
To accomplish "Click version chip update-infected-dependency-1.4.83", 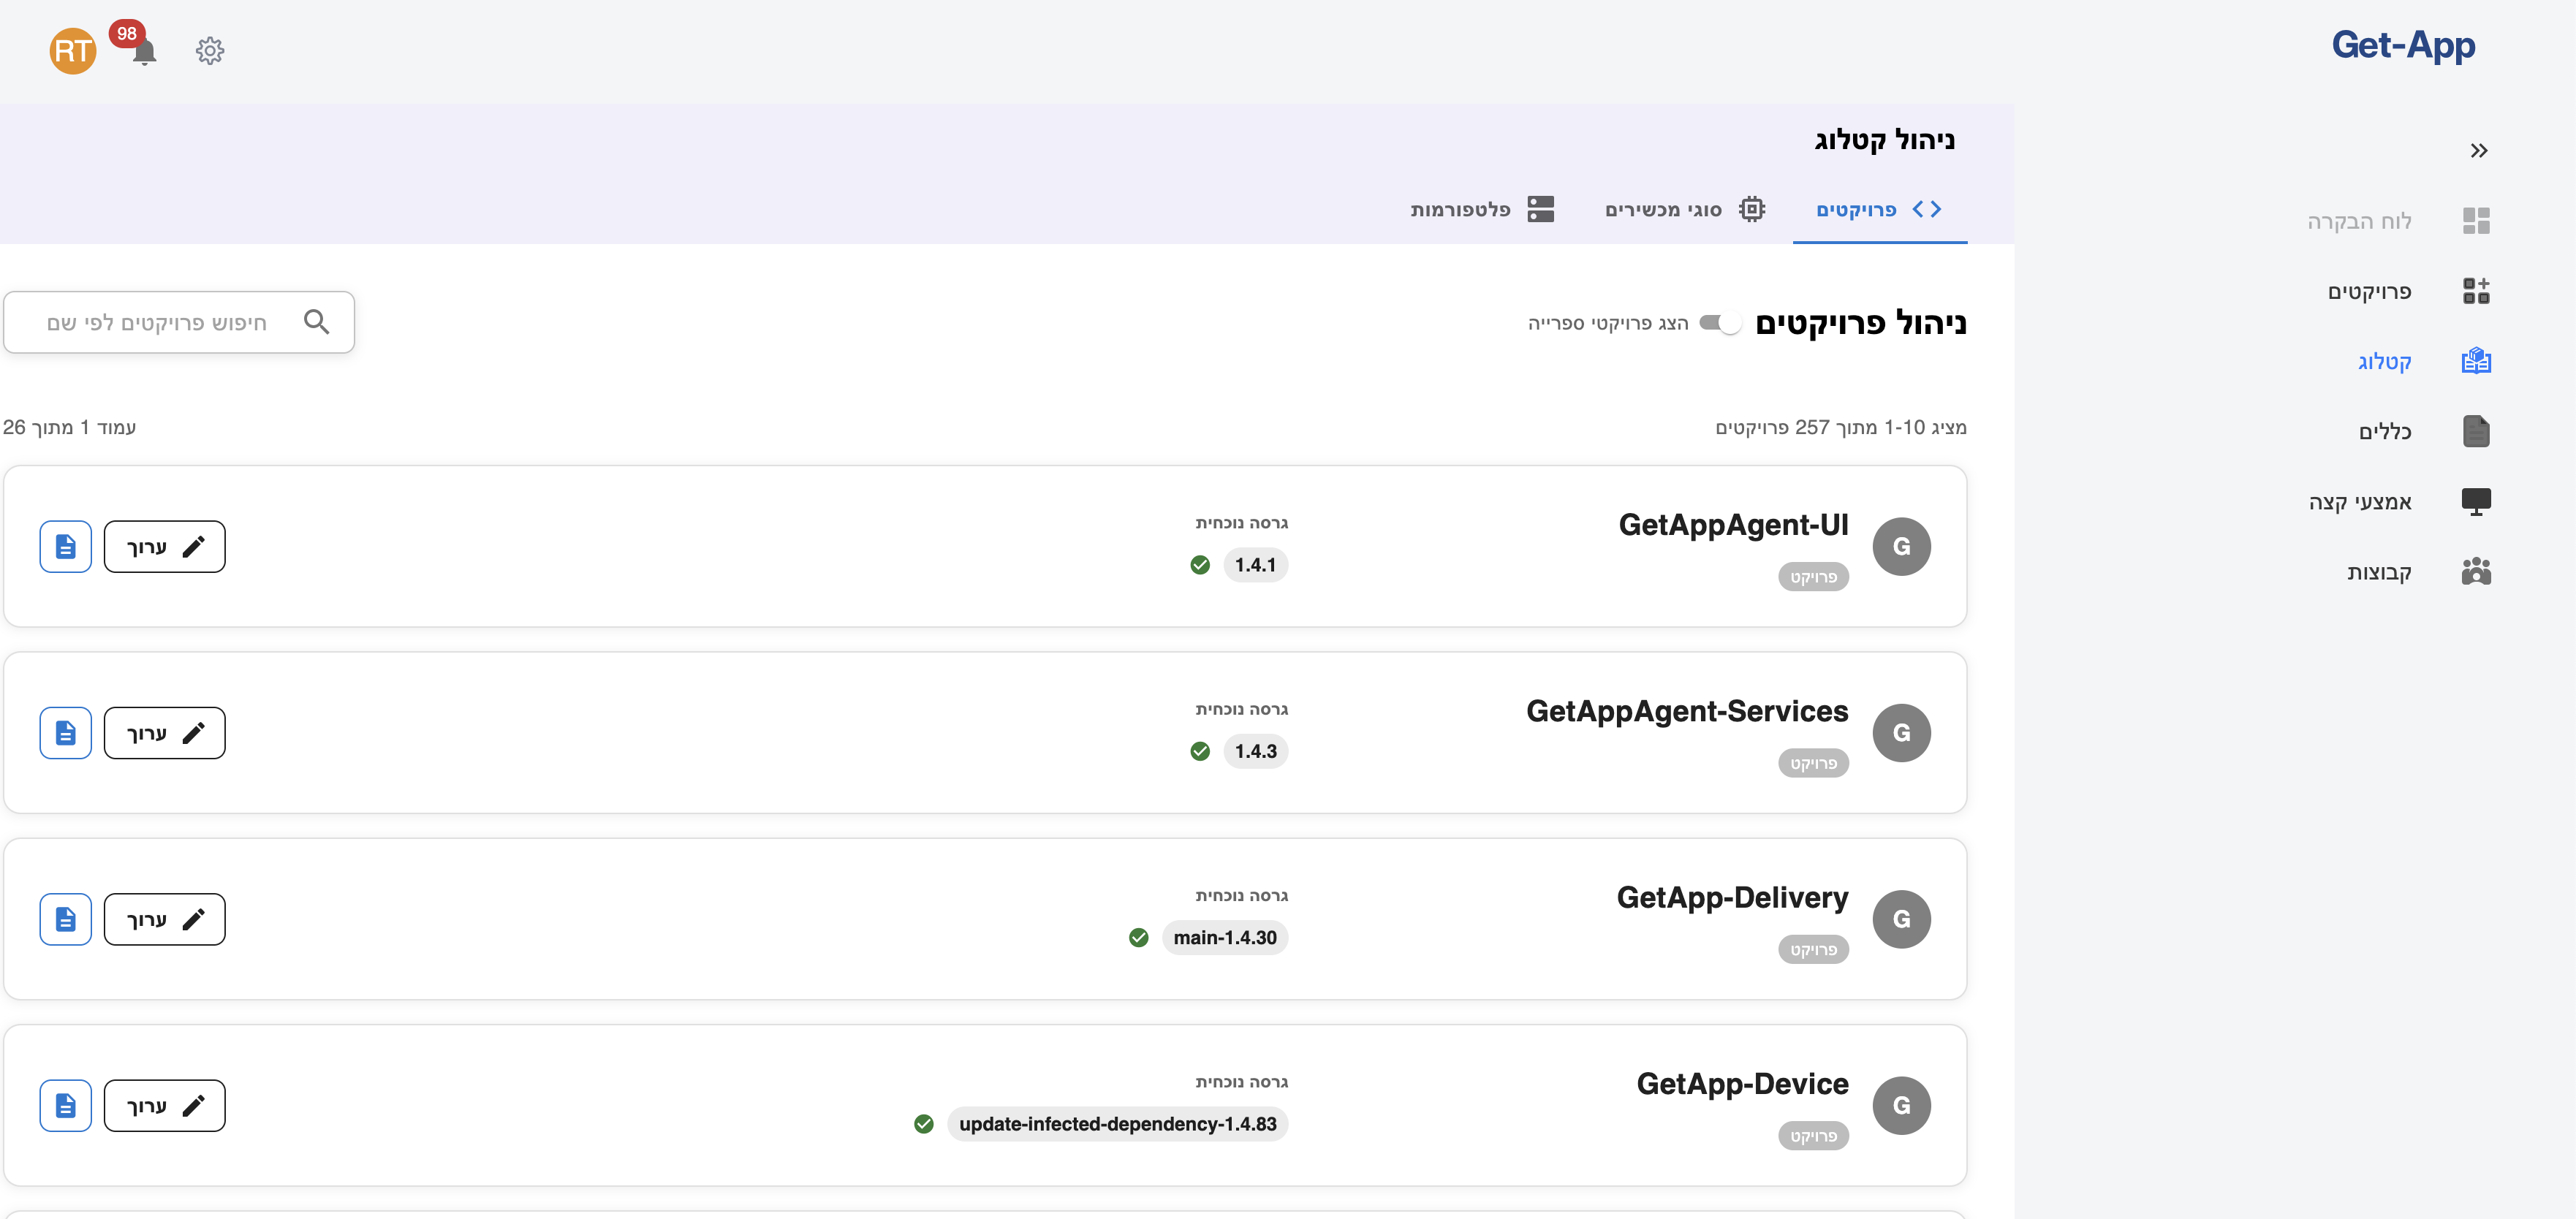I will [x=1117, y=1124].
